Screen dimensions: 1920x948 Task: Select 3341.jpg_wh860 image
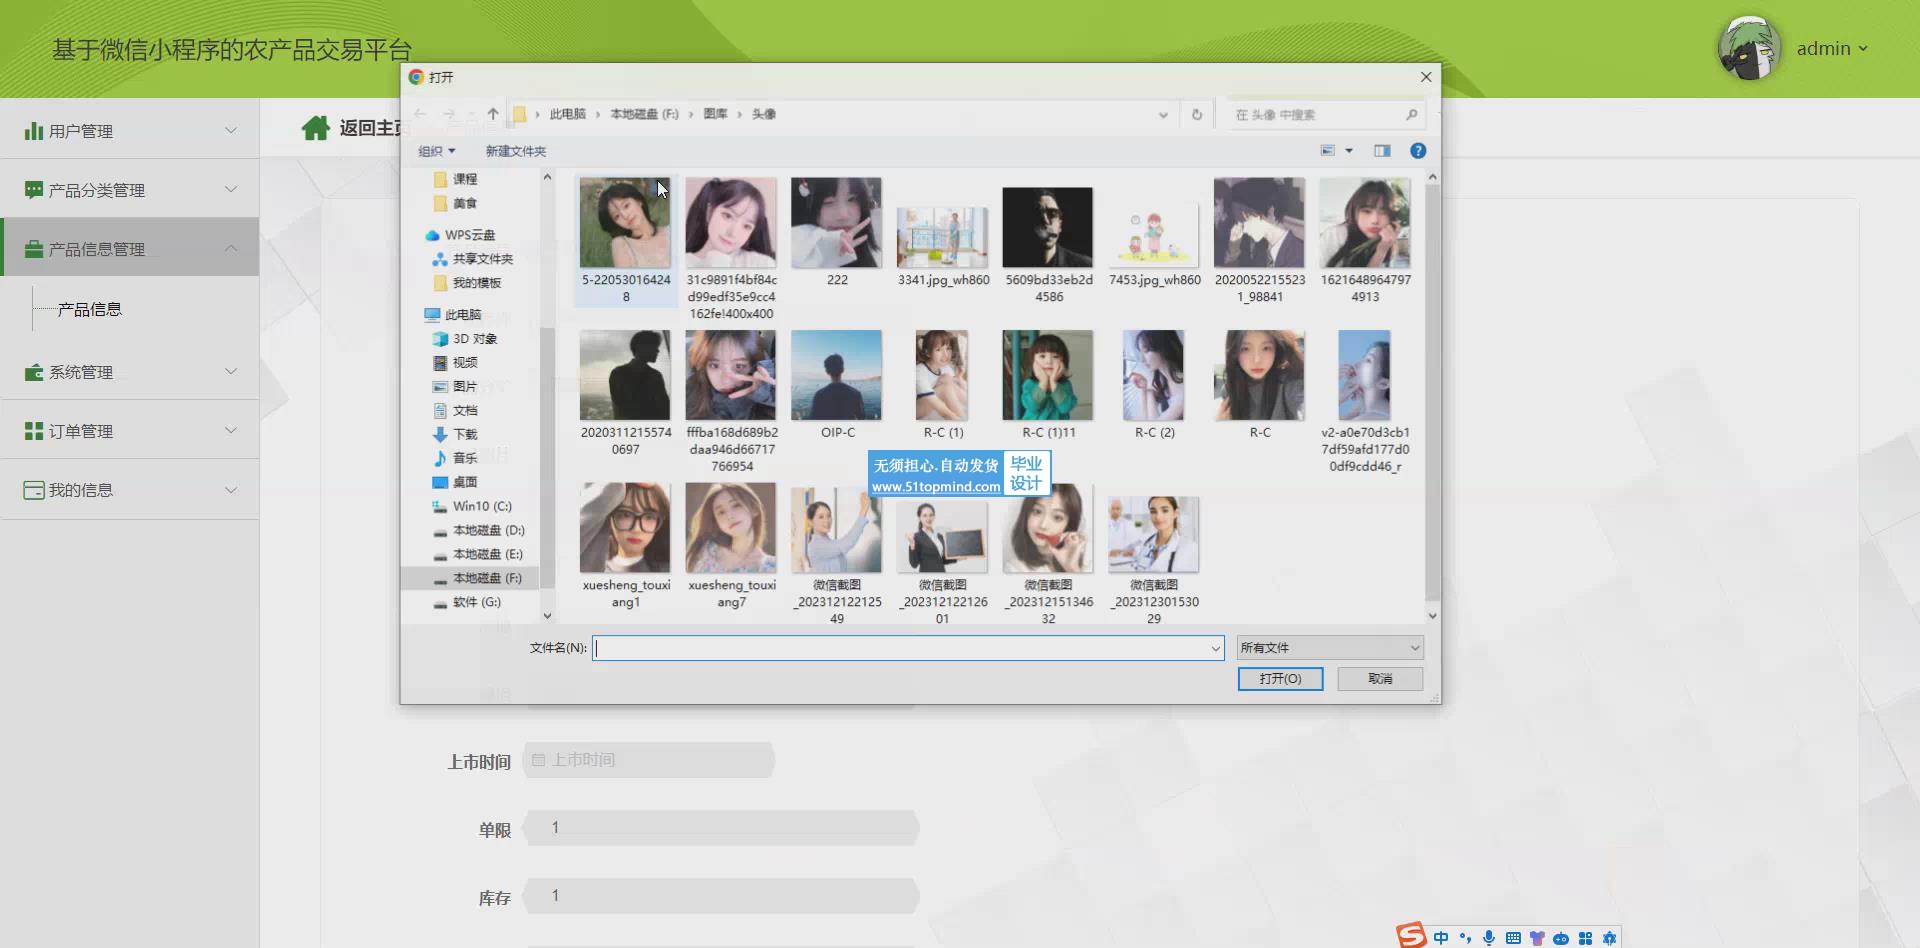tap(942, 238)
